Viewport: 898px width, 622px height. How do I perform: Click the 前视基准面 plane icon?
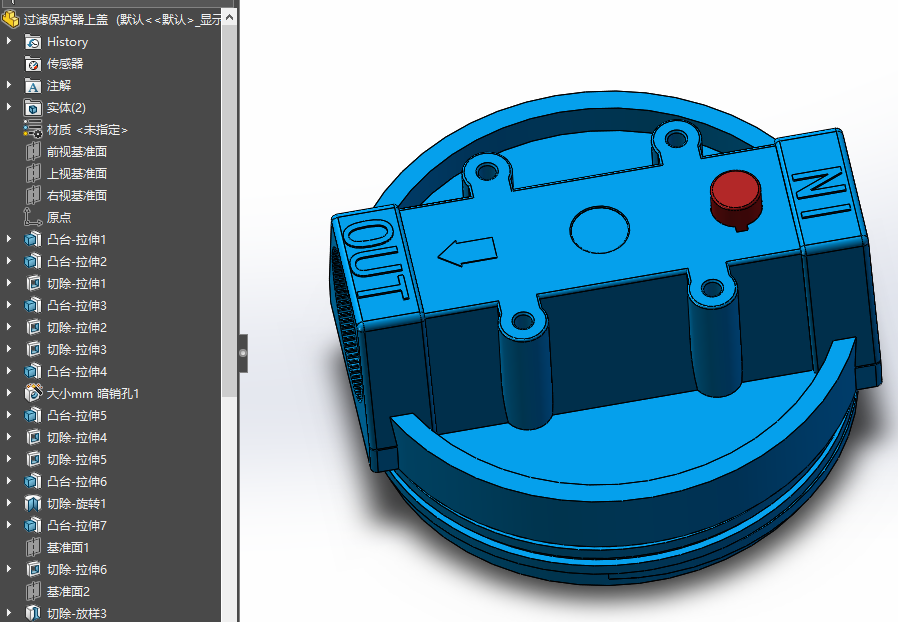[x=33, y=152]
